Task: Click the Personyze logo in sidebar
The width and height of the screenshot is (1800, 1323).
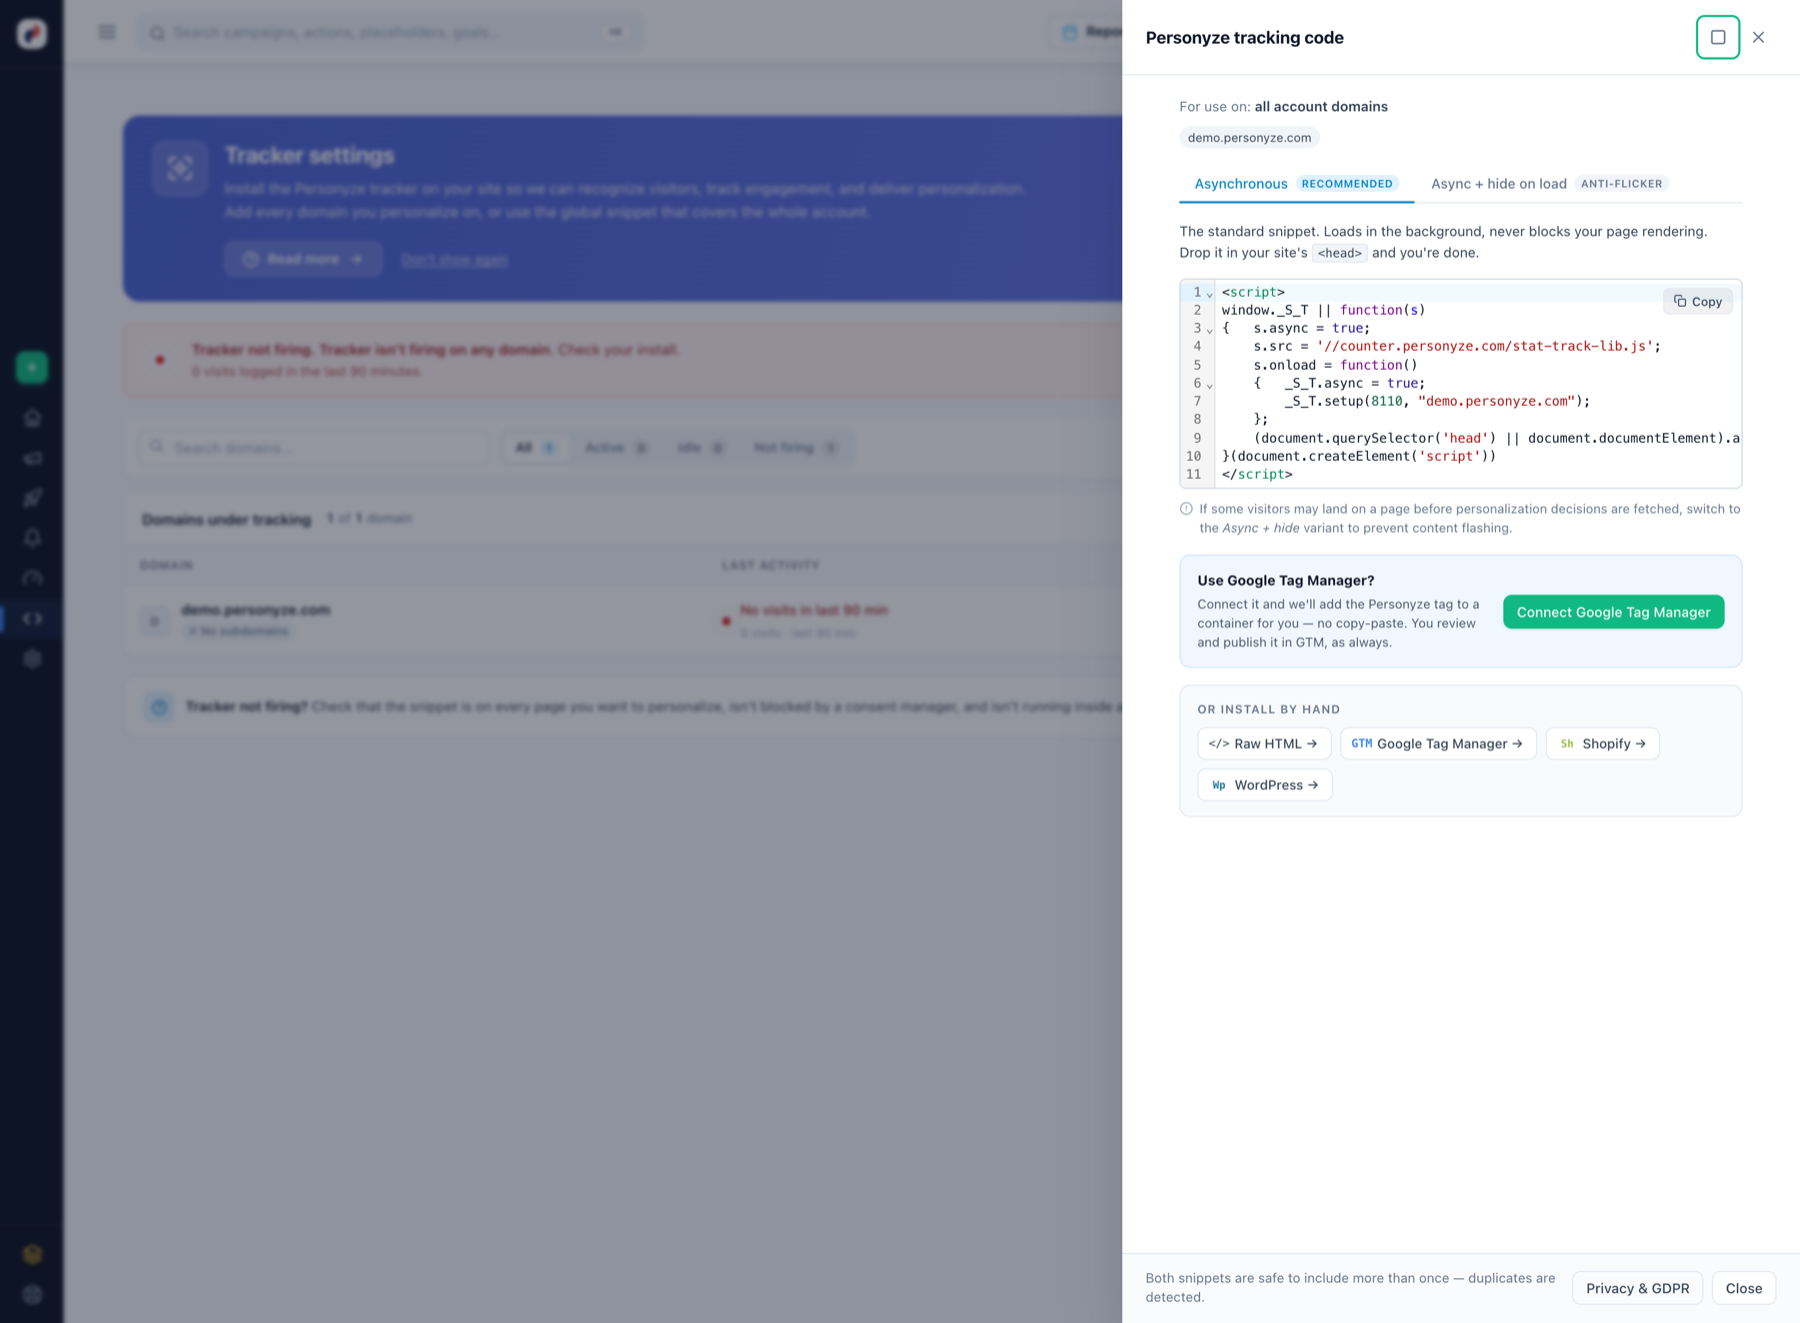Action: [x=32, y=33]
